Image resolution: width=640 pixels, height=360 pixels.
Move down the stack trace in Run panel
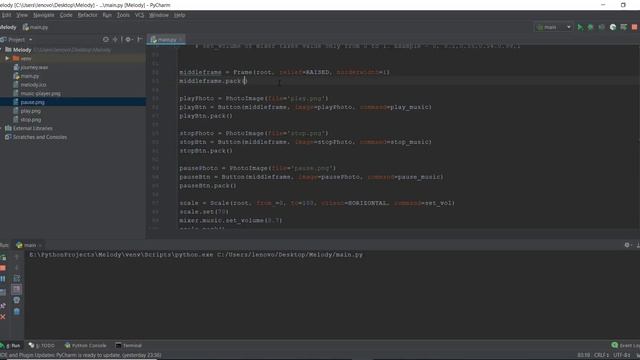17,268
